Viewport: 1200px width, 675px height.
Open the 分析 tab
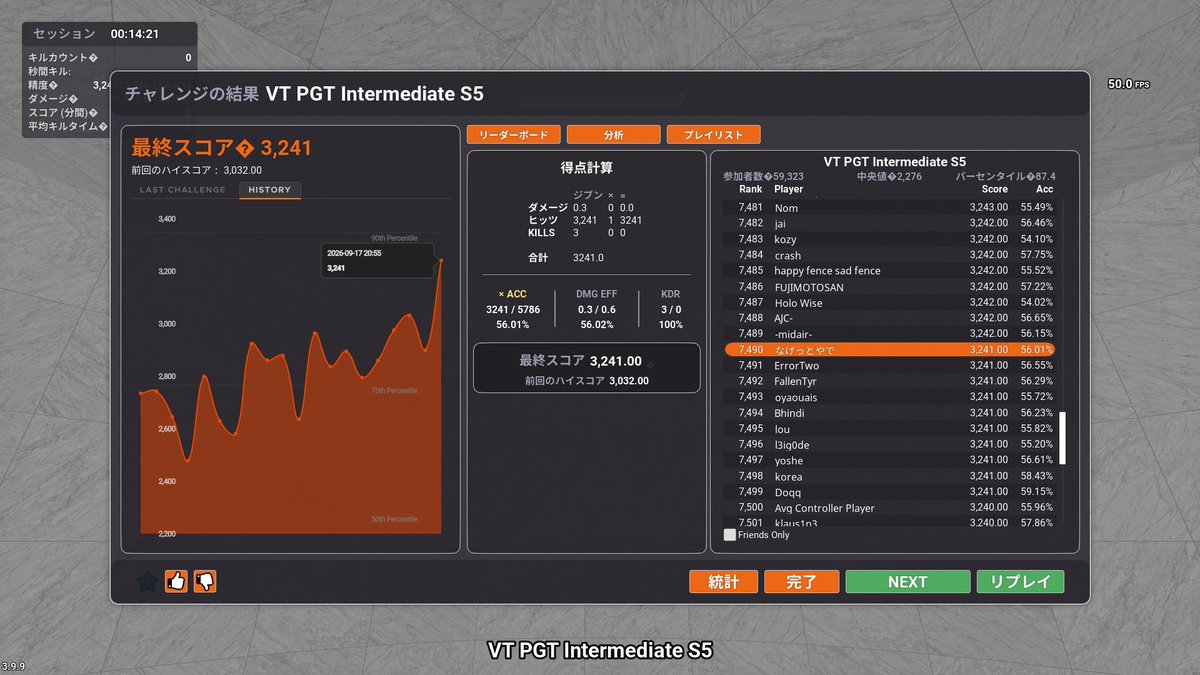point(614,134)
